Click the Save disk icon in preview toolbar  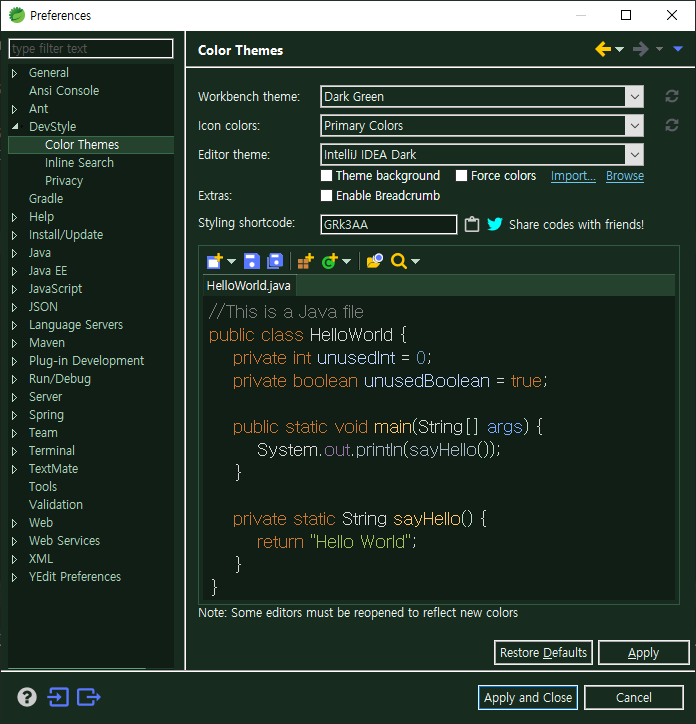(x=252, y=261)
